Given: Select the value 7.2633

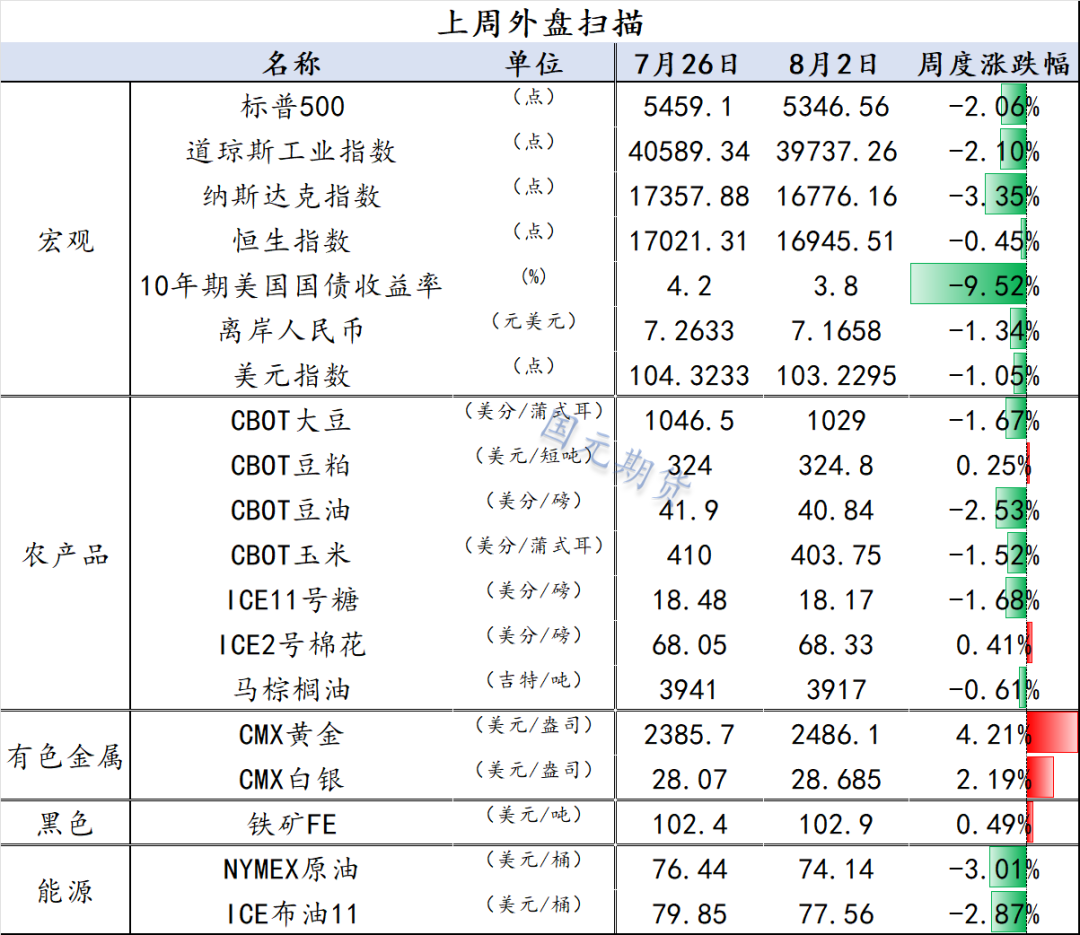Looking at the screenshot, I should click(x=689, y=331).
